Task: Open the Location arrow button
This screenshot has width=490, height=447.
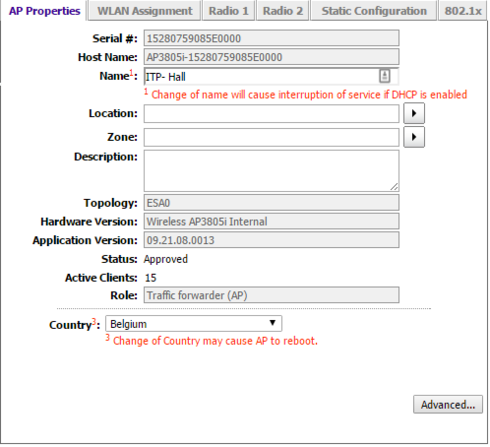Action: point(414,113)
